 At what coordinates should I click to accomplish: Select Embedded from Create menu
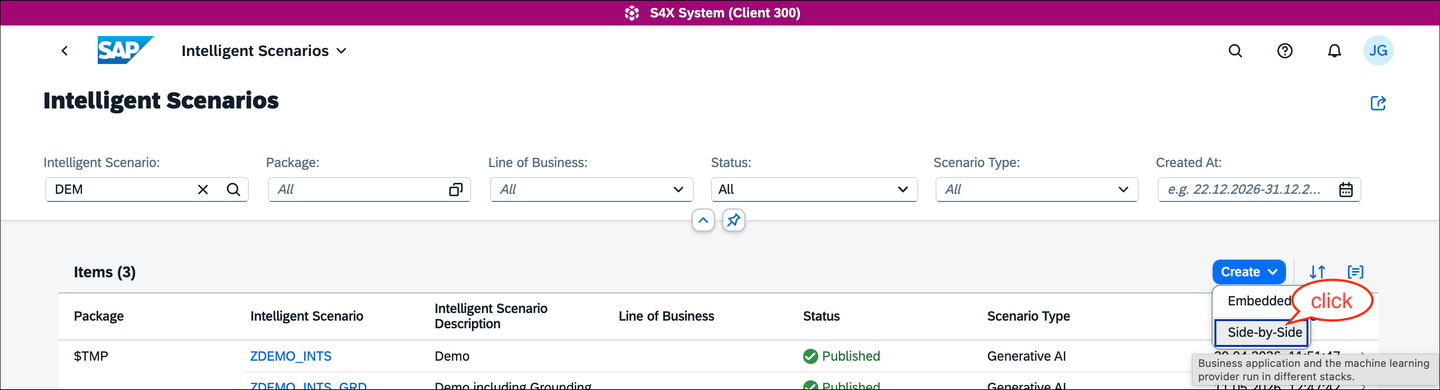(x=1259, y=301)
